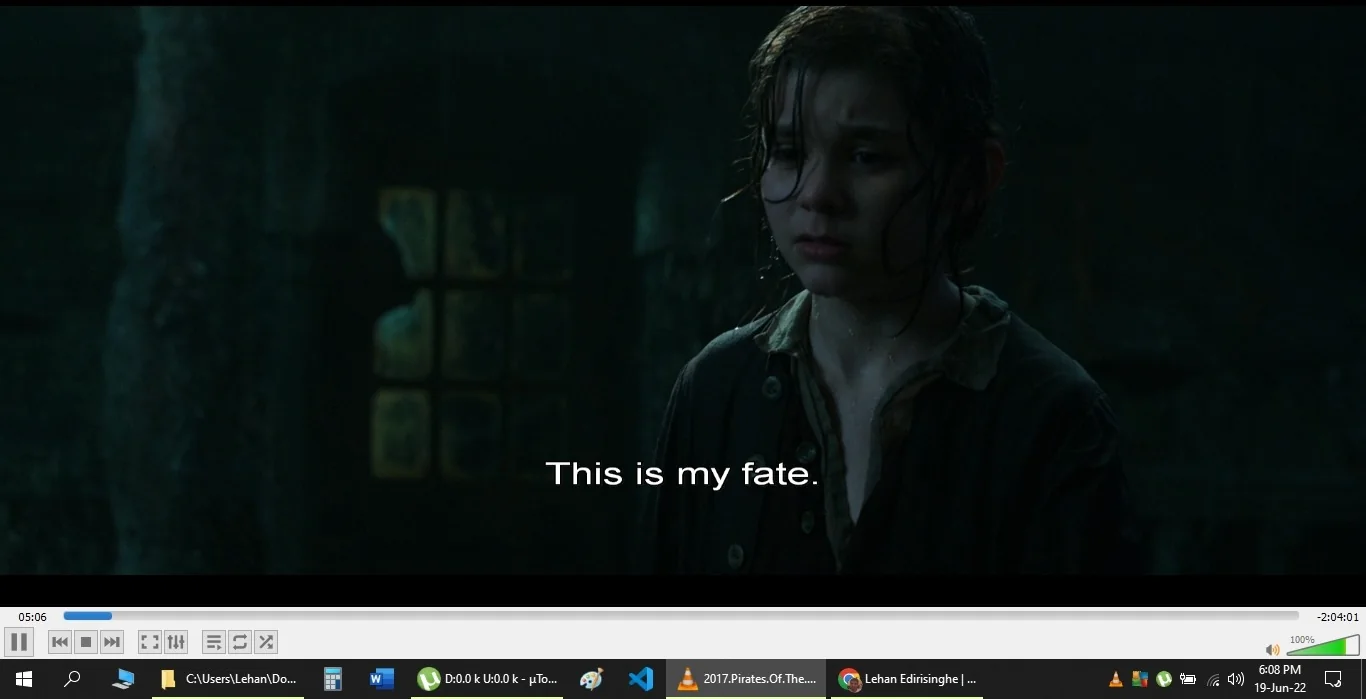Toggle the remaining time -2:04:01 display
Image resolution: width=1366 pixels, height=699 pixels.
tap(1338, 617)
